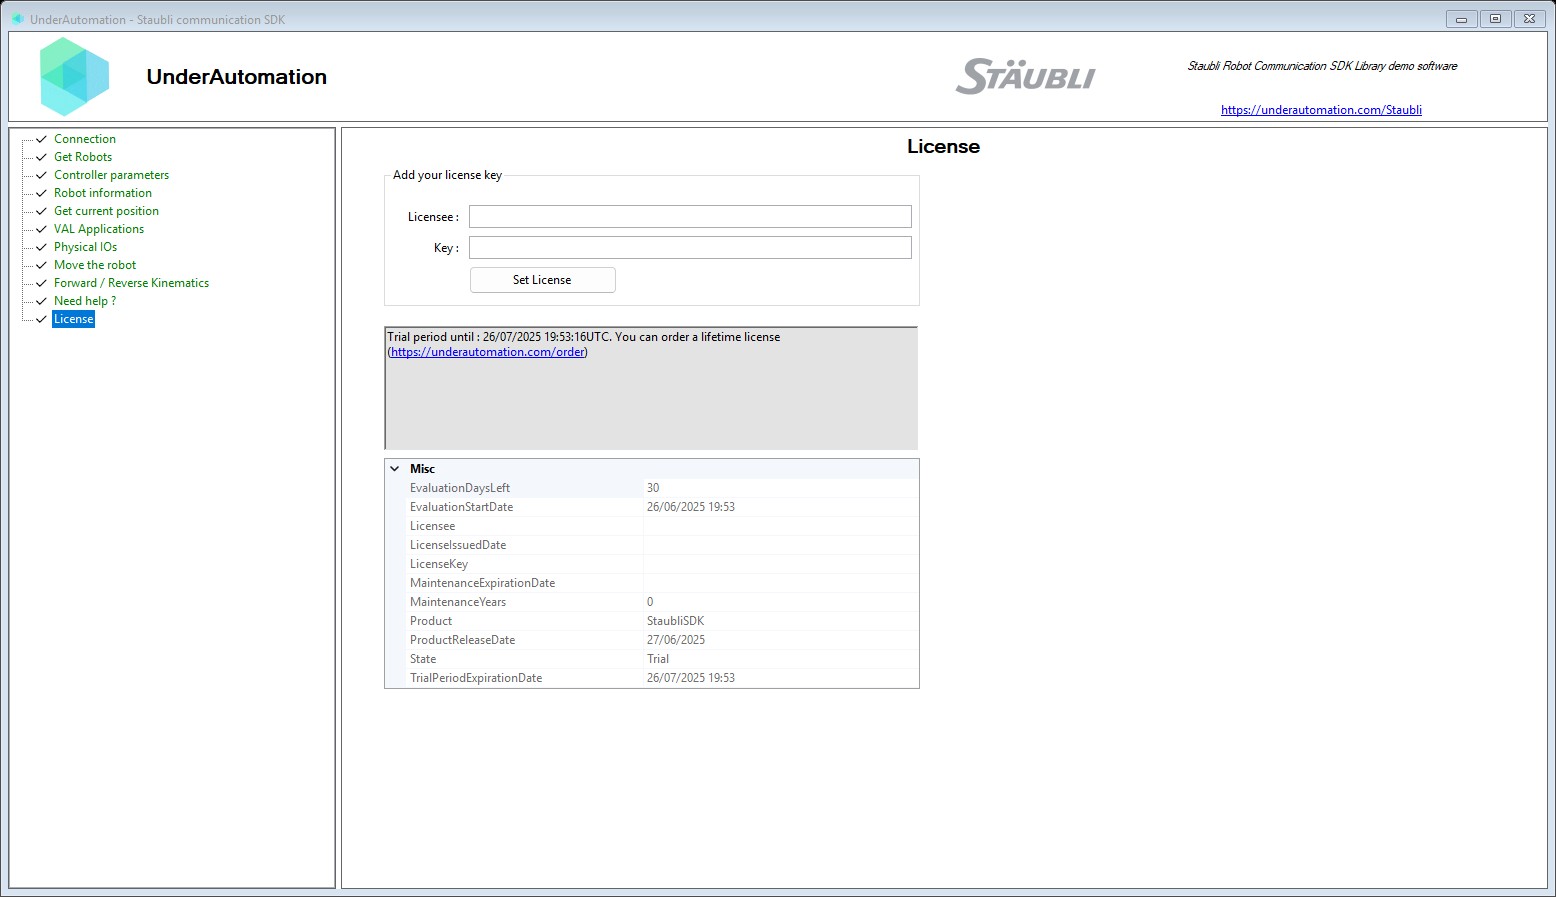The image size is (1556, 897).
Task: Click the Set License button
Action: (x=542, y=280)
